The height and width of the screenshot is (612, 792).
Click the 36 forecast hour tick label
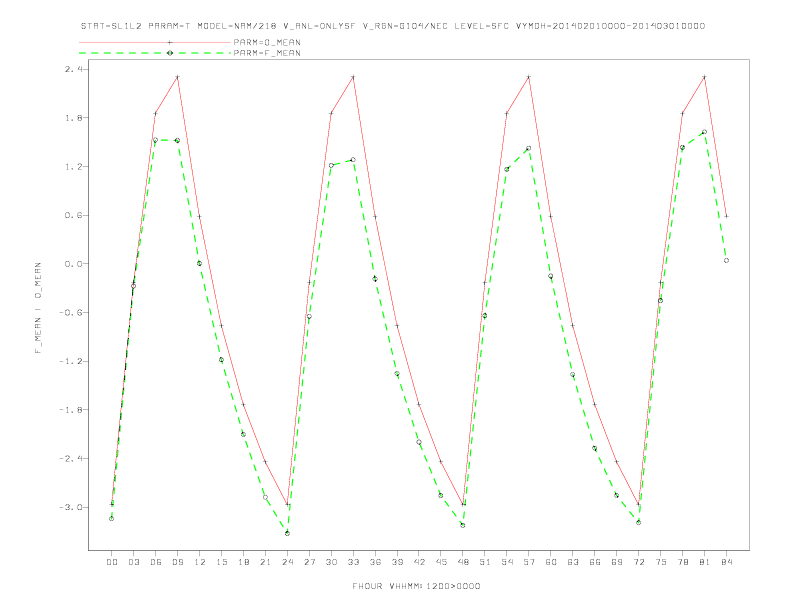pos(375,562)
